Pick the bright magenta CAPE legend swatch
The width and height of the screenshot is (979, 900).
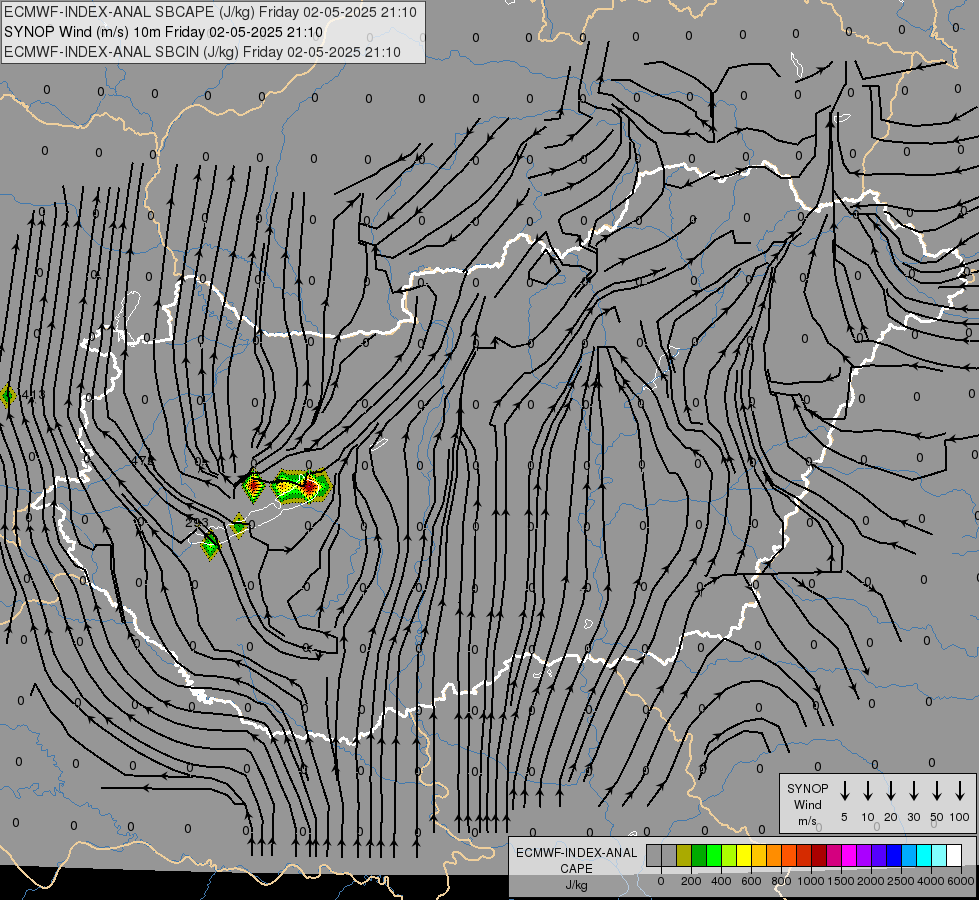pyautogui.click(x=849, y=855)
